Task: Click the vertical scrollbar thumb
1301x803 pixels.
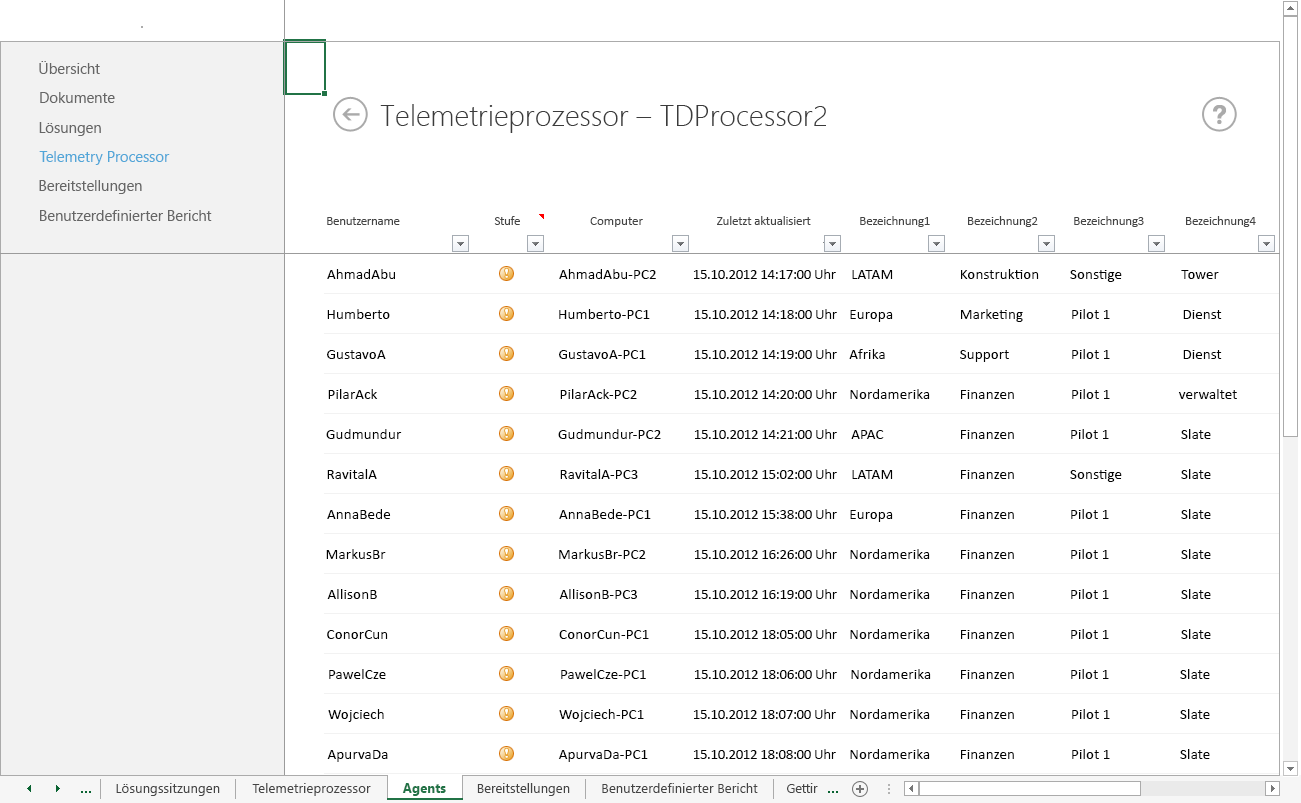Action: click(1290, 227)
